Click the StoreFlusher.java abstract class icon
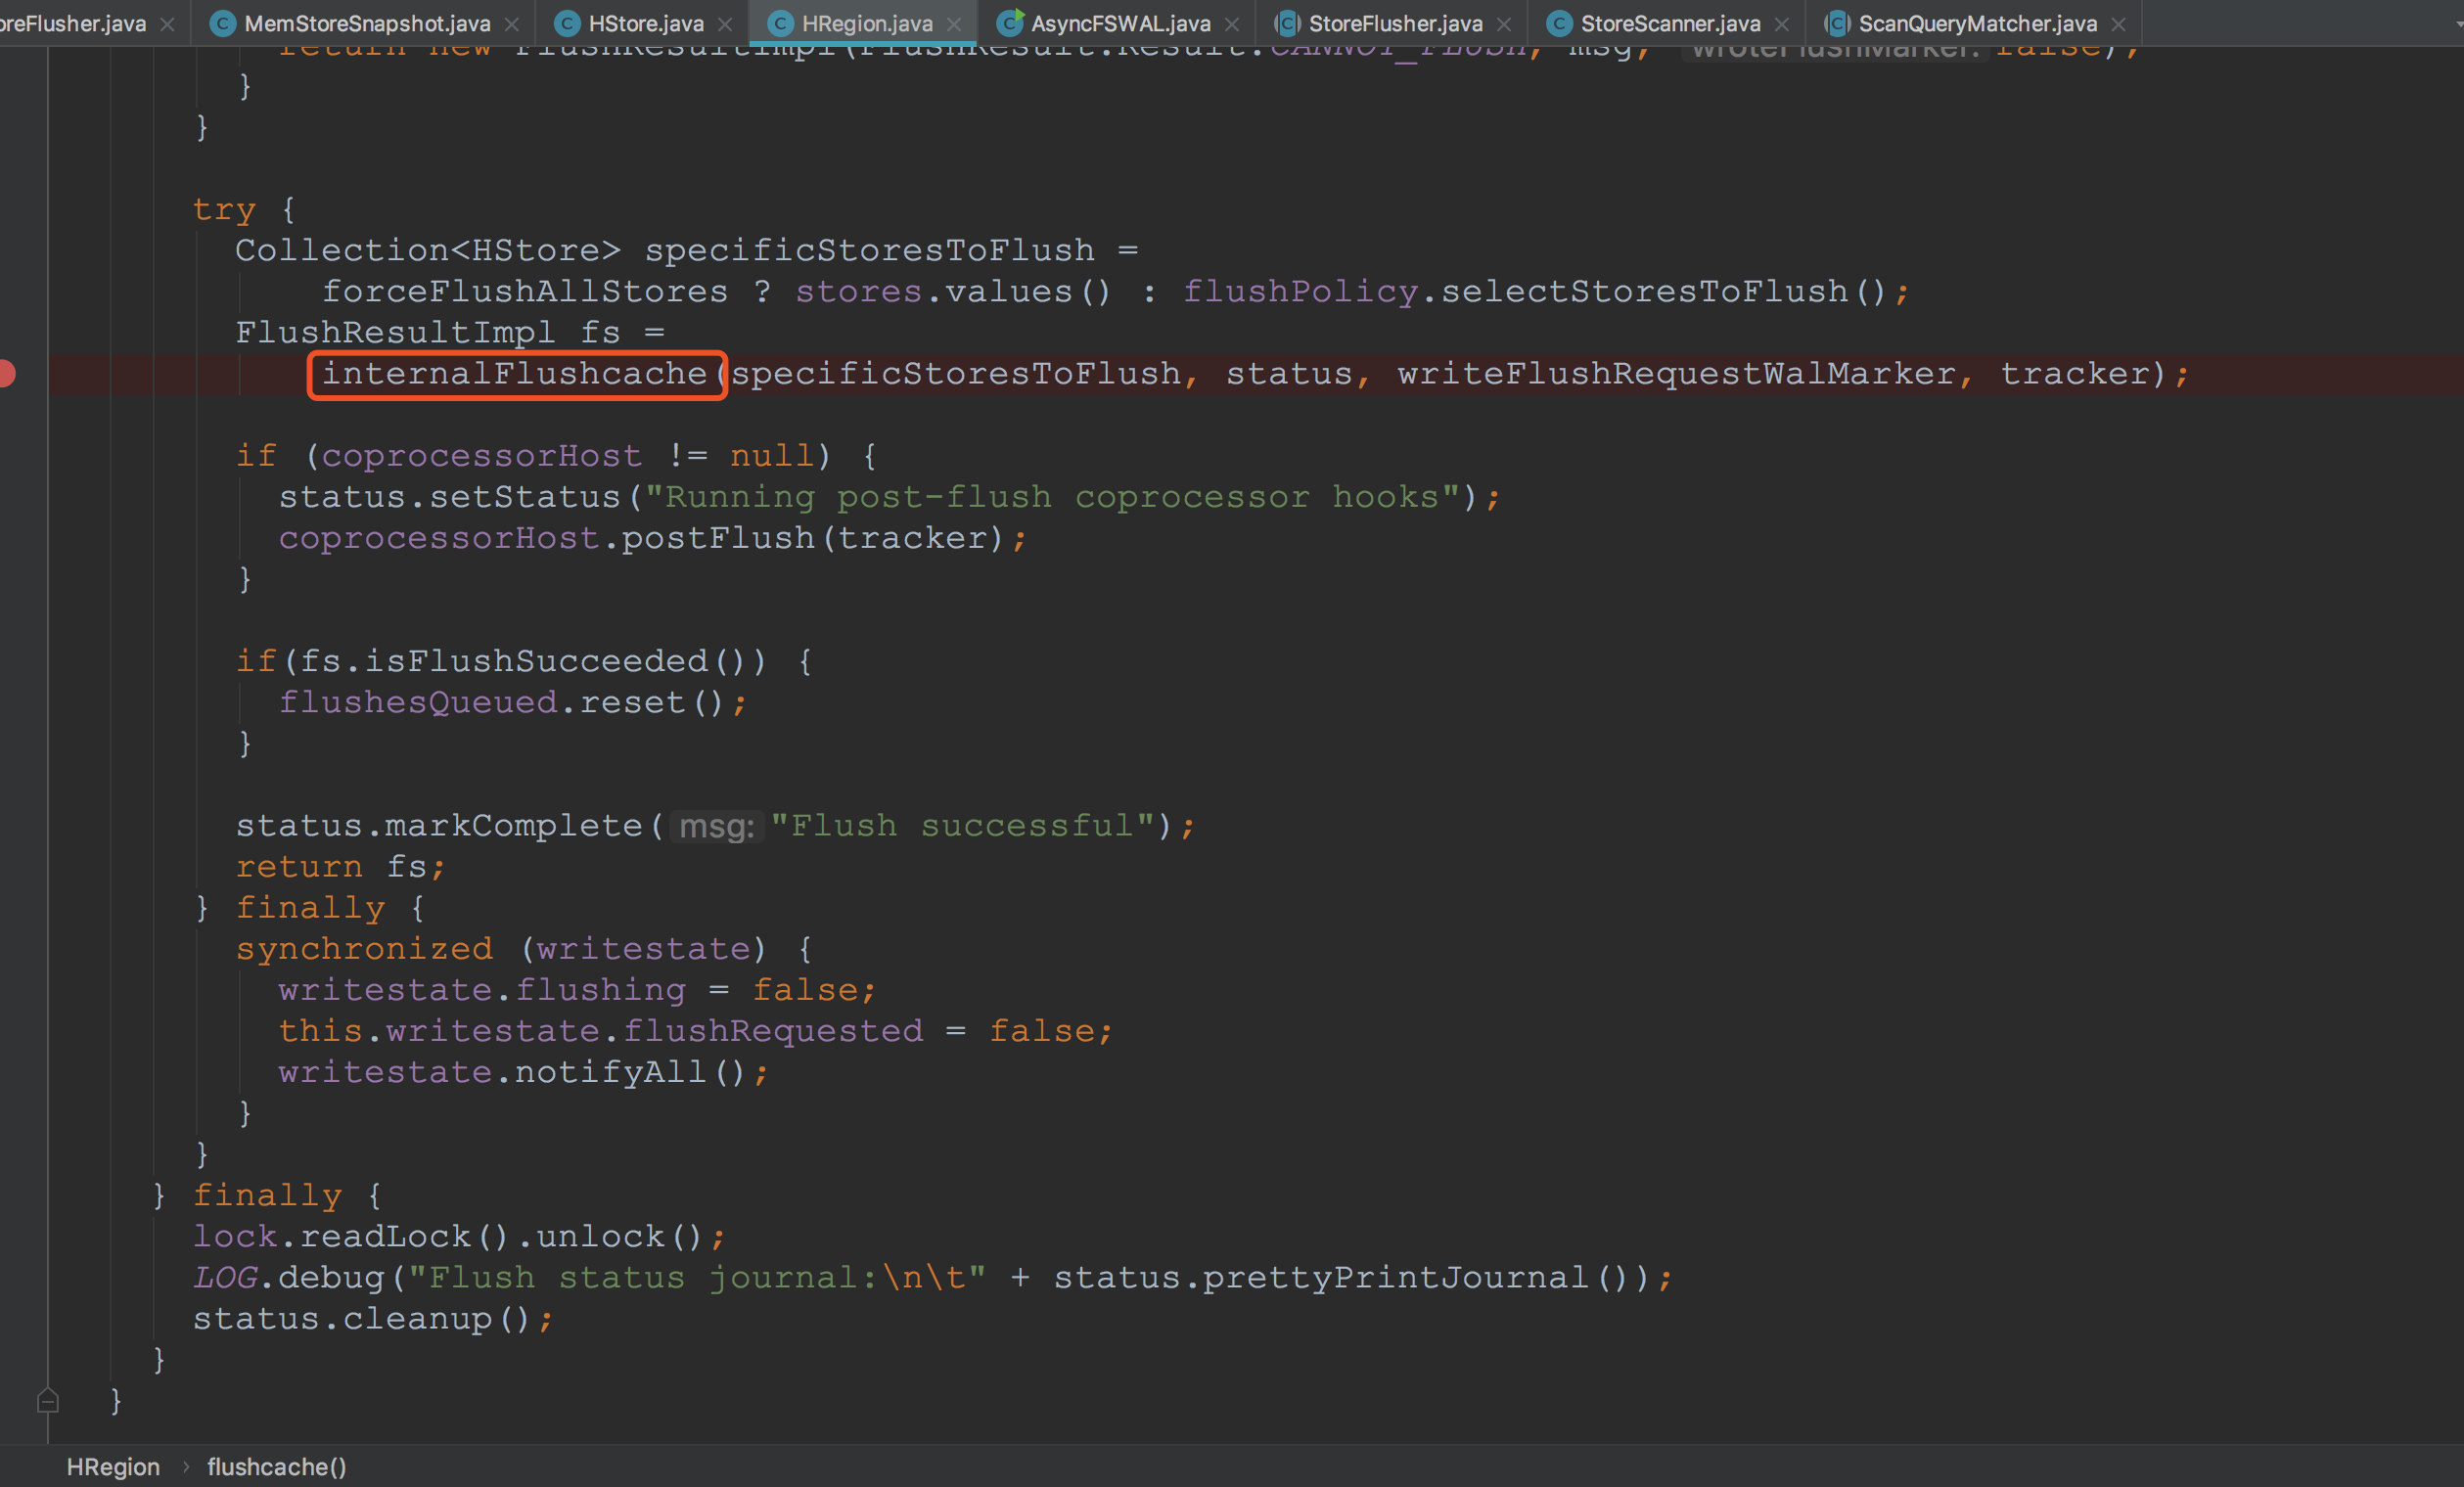2464x1487 pixels. [x=1287, y=23]
